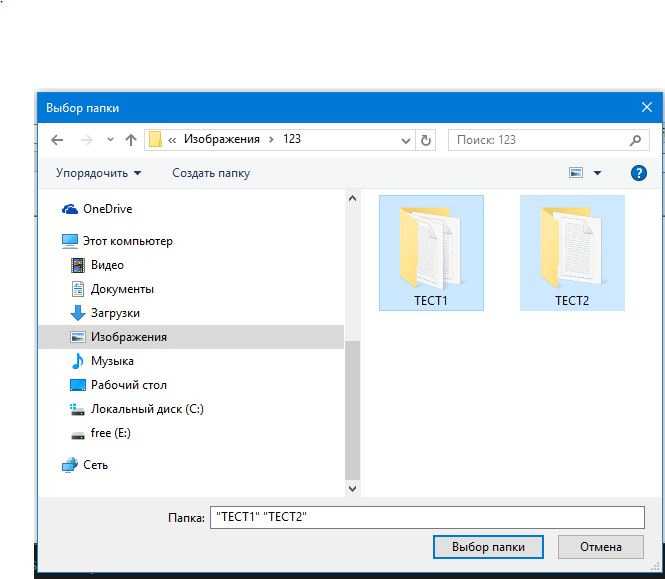
Task: Click the Сеть network icon
Action: click(x=70, y=465)
